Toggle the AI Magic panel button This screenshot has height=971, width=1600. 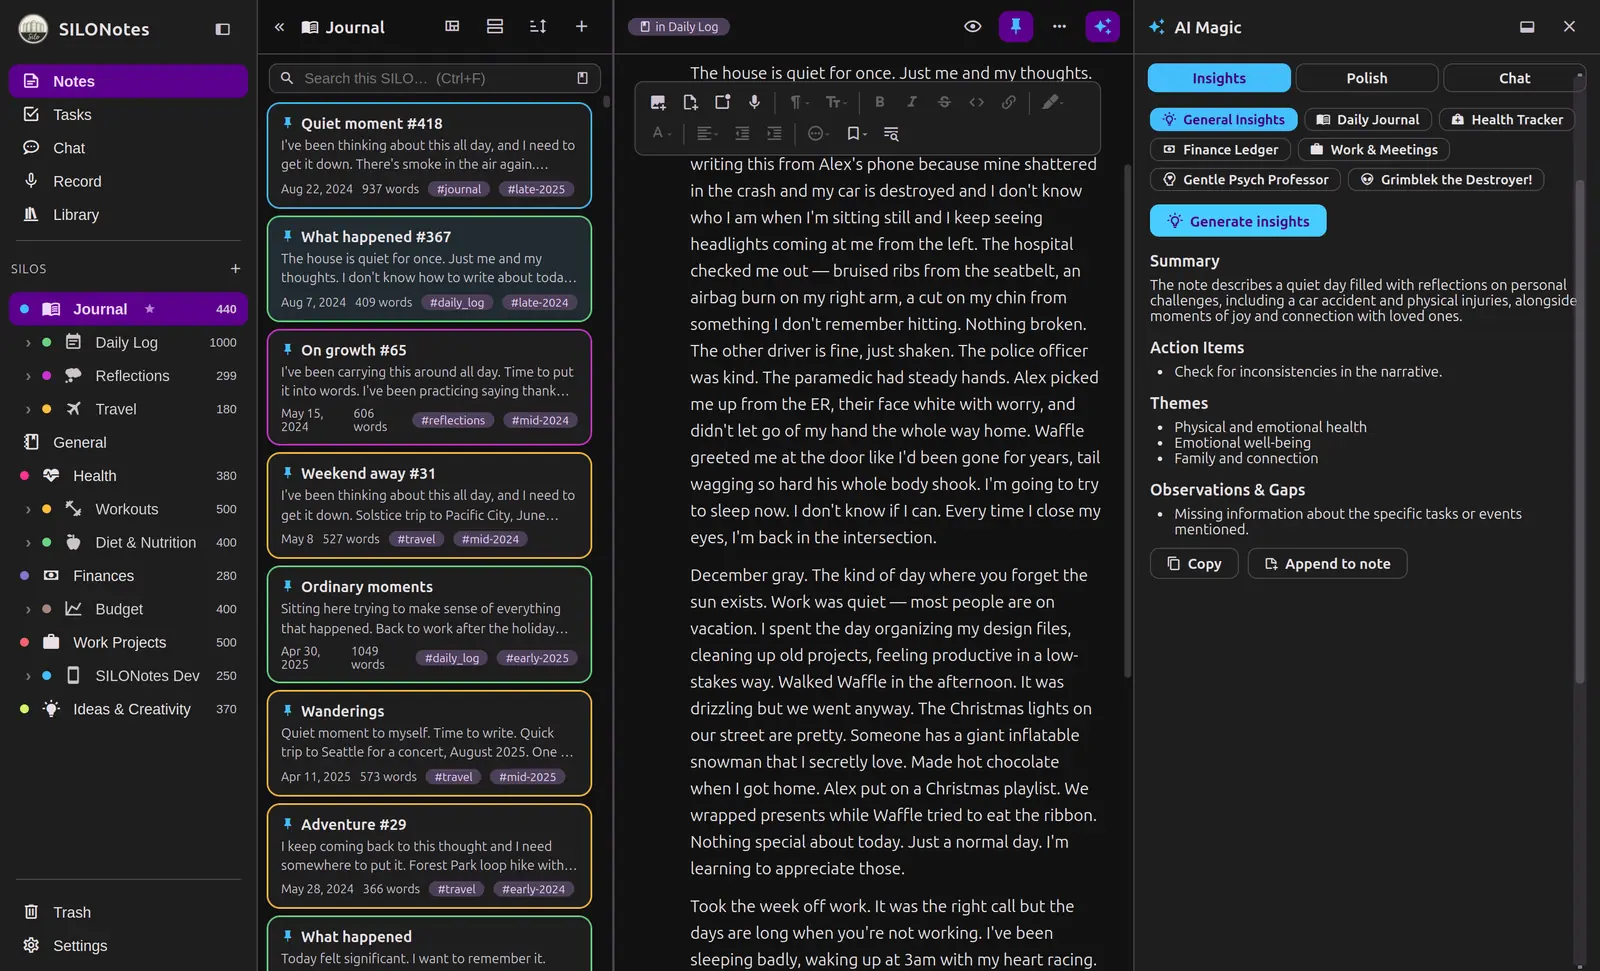(x=1103, y=27)
